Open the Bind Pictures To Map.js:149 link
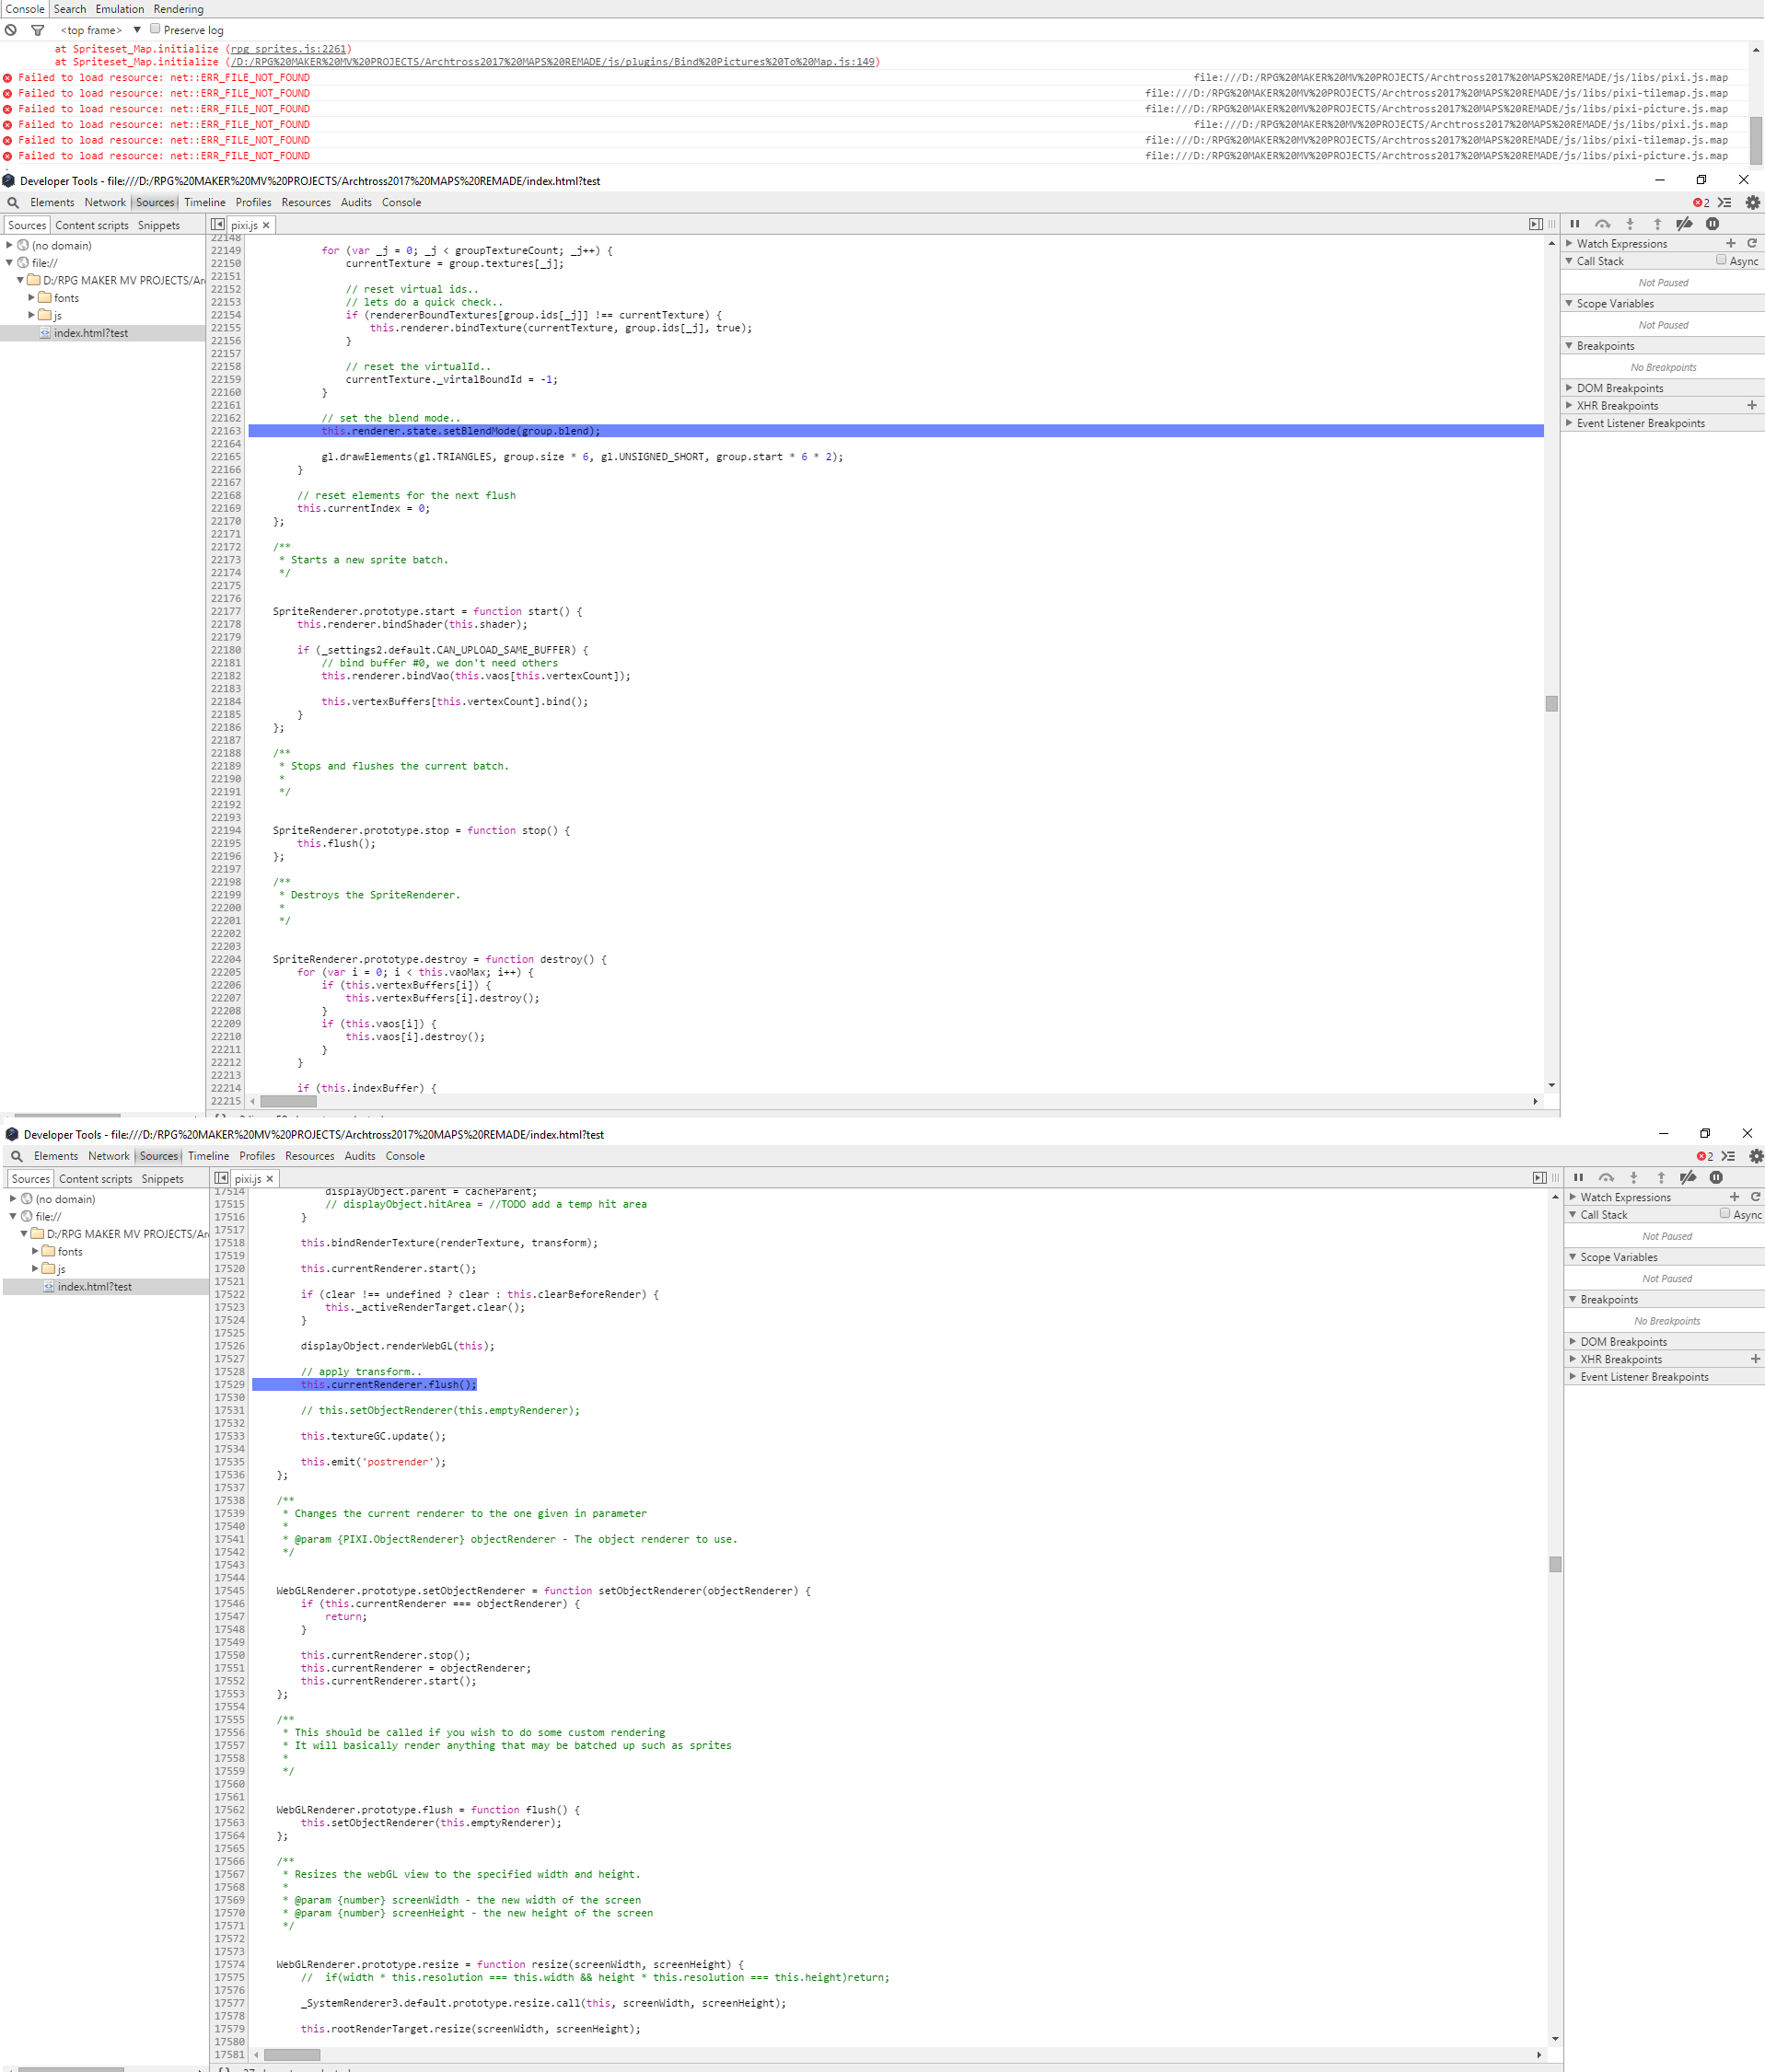Image resolution: width=1765 pixels, height=2072 pixels. point(553,62)
